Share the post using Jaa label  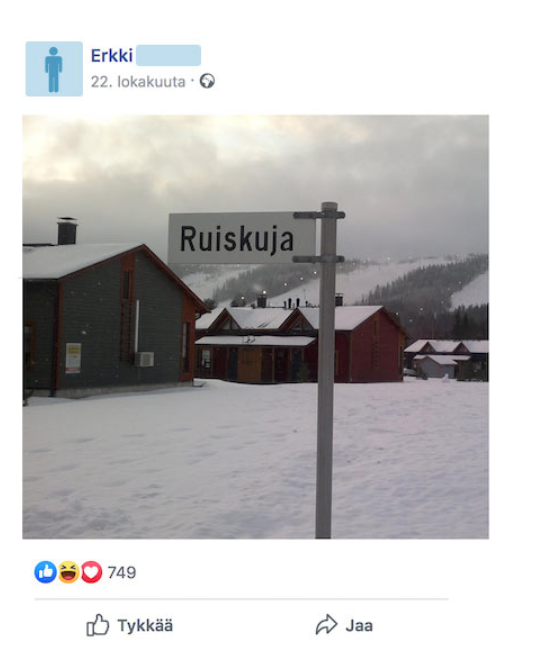(x=359, y=625)
